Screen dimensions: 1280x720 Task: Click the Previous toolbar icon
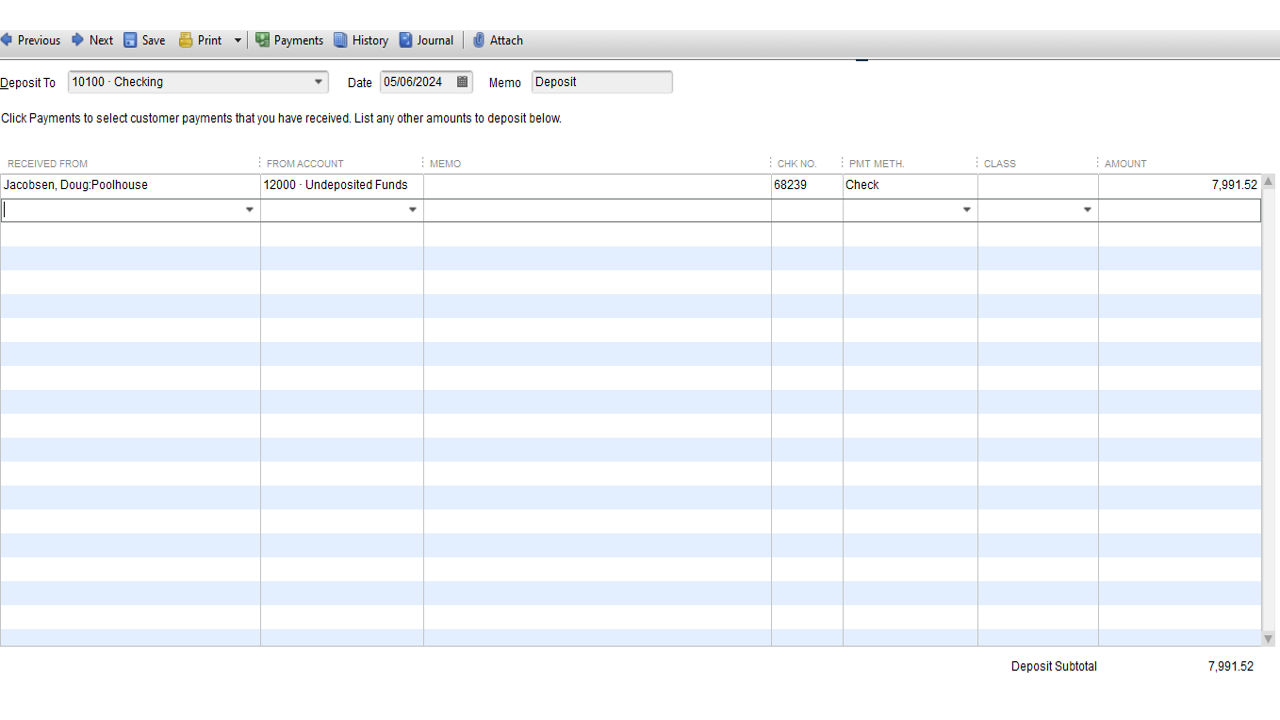(9, 40)
